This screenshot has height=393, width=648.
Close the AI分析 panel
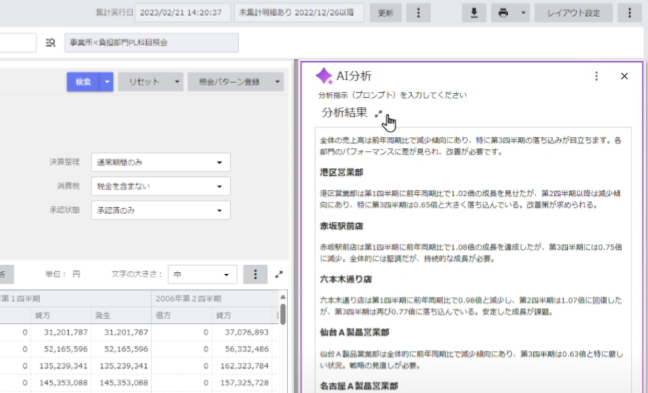pyautogui.click(x=624, y=76)
